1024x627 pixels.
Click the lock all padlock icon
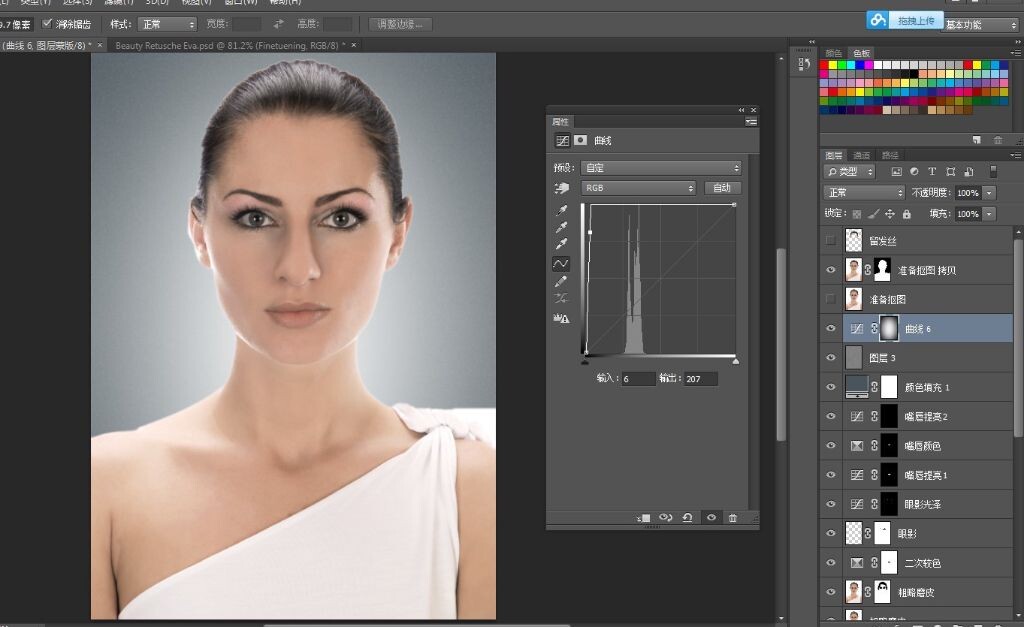[906, 214]
